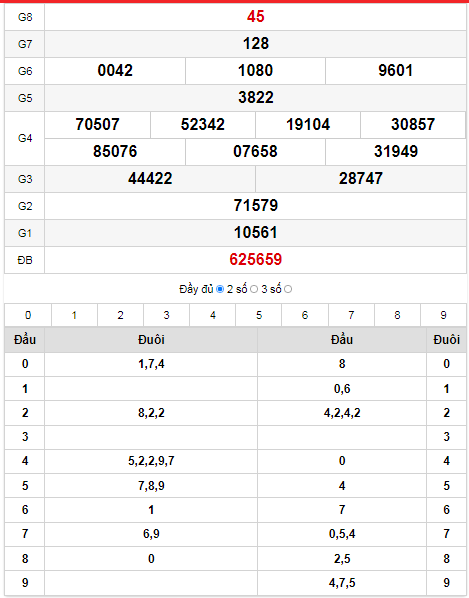Select the "2 số" radio option
This screenshot has width=469, height=598.
click(254, 289)
